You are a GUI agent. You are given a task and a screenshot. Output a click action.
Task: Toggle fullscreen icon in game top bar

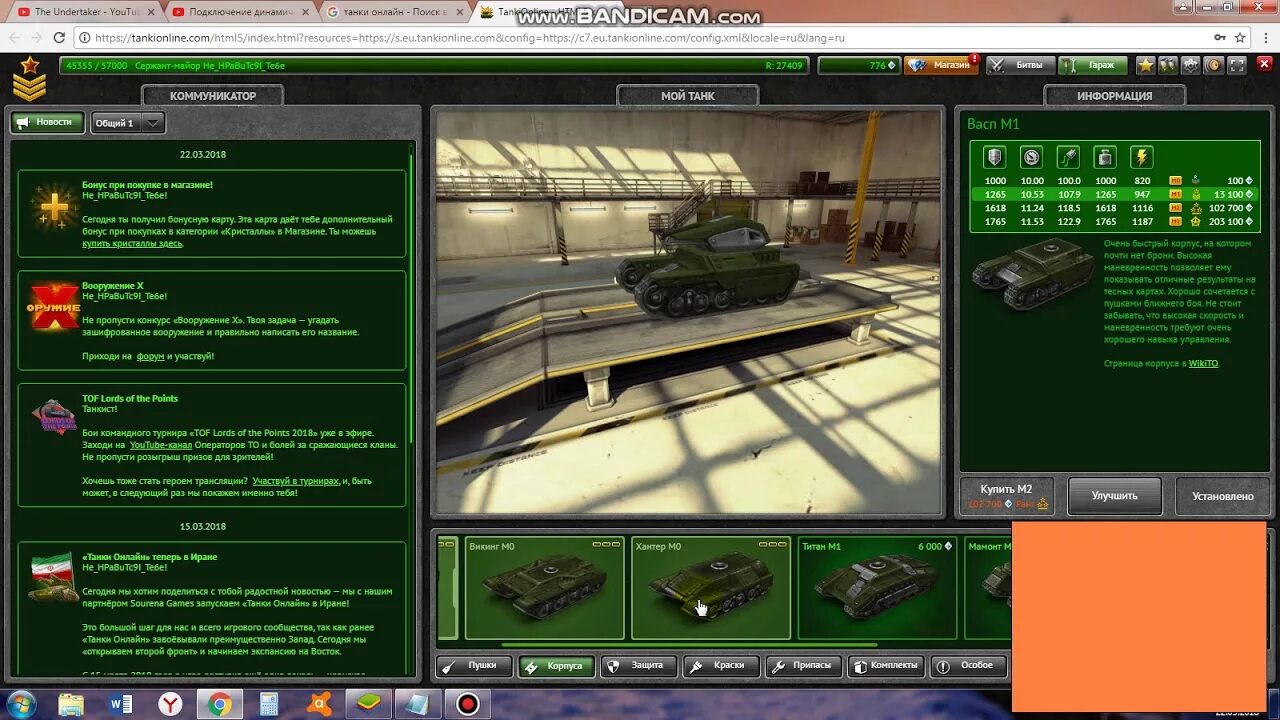pos(1237,65)
